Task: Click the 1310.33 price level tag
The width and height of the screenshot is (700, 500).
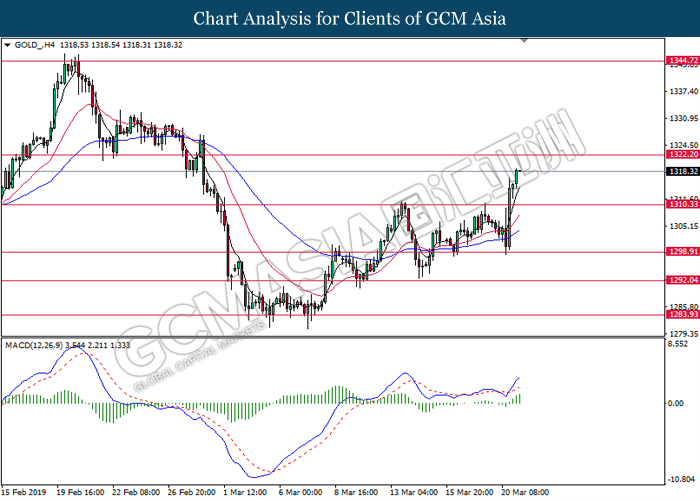Action: pos(681,205)
